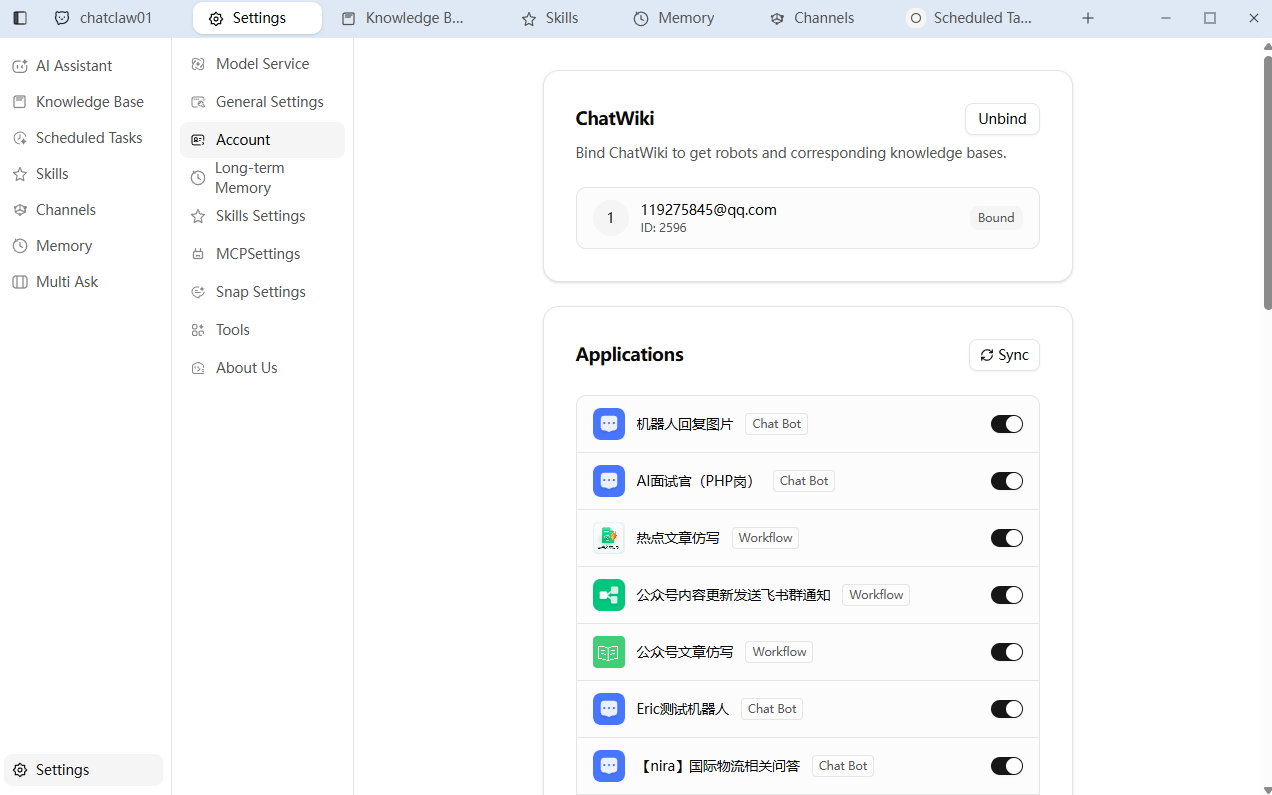This screenshot has width=1272, height=795.
Task: Open the Memory tab in title bar
Action: [x=674, y=18]
